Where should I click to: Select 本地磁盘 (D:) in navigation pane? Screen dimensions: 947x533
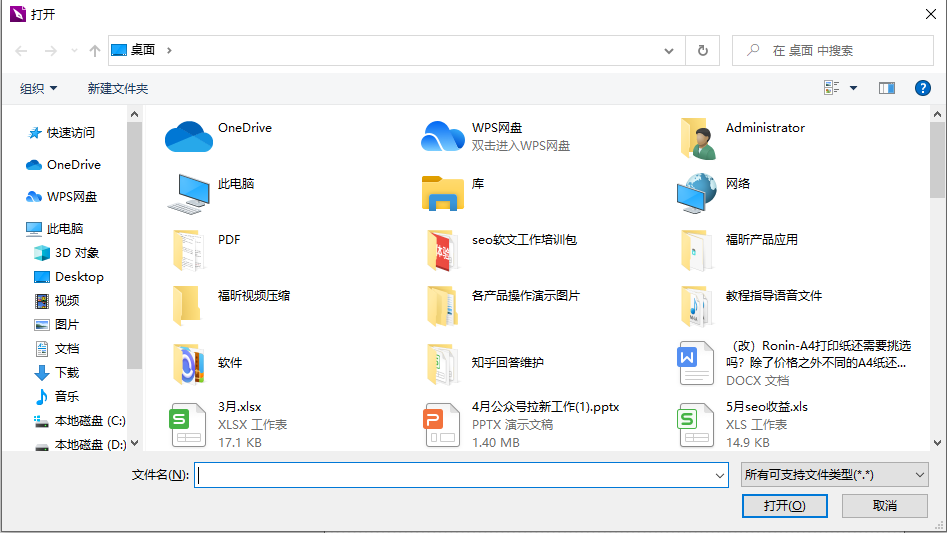click(x=80, y=445)
